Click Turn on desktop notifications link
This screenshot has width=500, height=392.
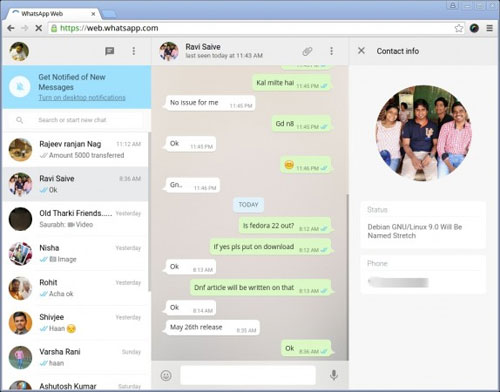coord(82,98)
